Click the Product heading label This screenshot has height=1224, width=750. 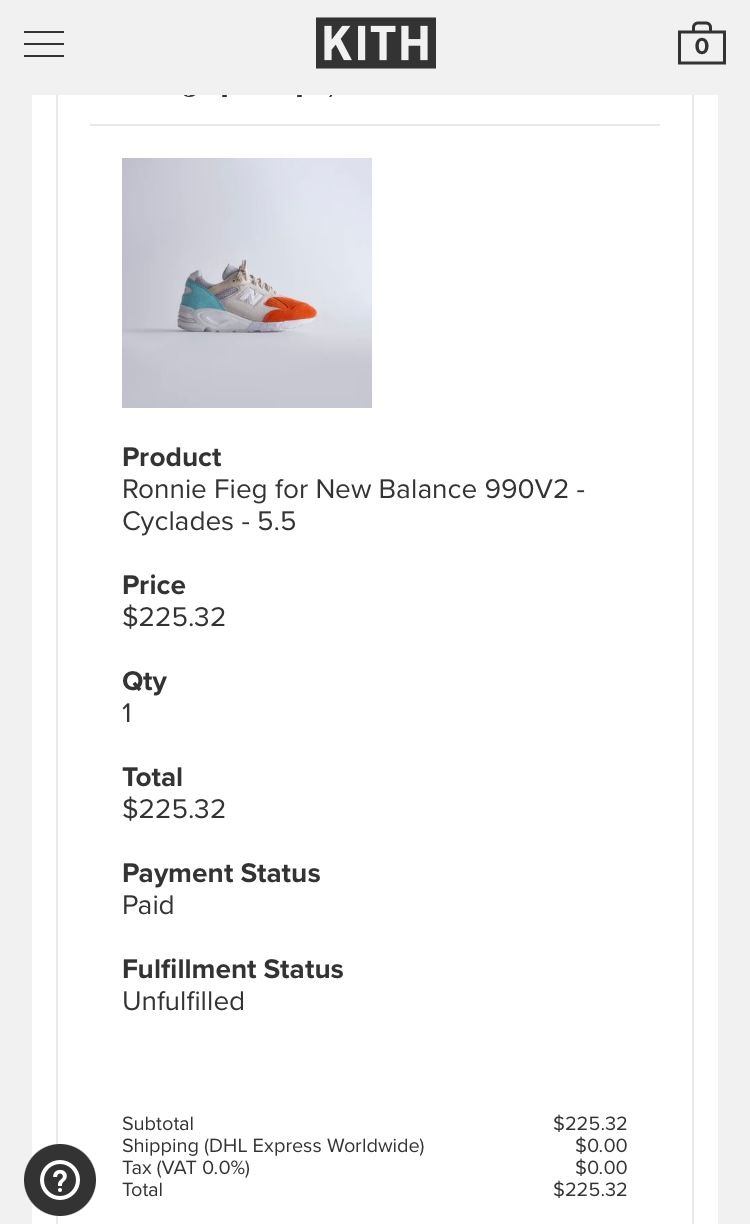171,457
